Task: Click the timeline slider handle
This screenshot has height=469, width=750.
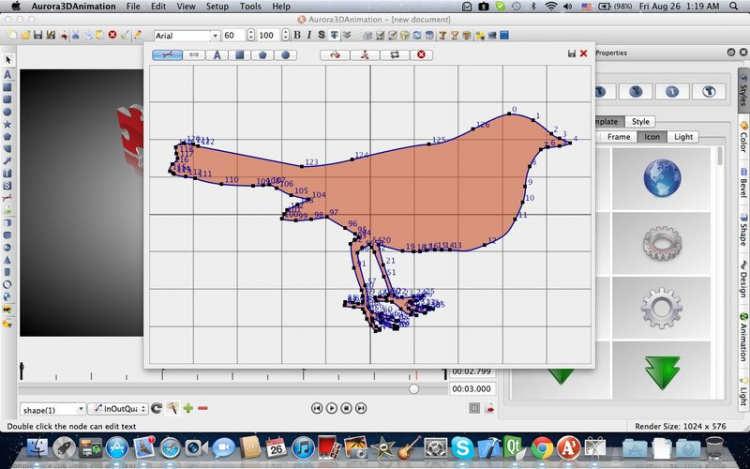Action: [414, 389]
